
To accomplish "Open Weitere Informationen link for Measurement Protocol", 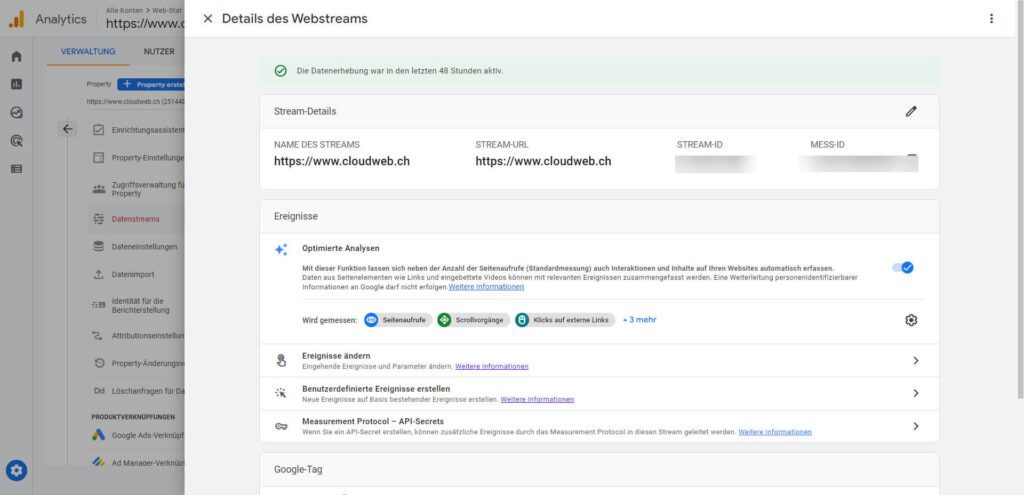I will click(775, 432).
